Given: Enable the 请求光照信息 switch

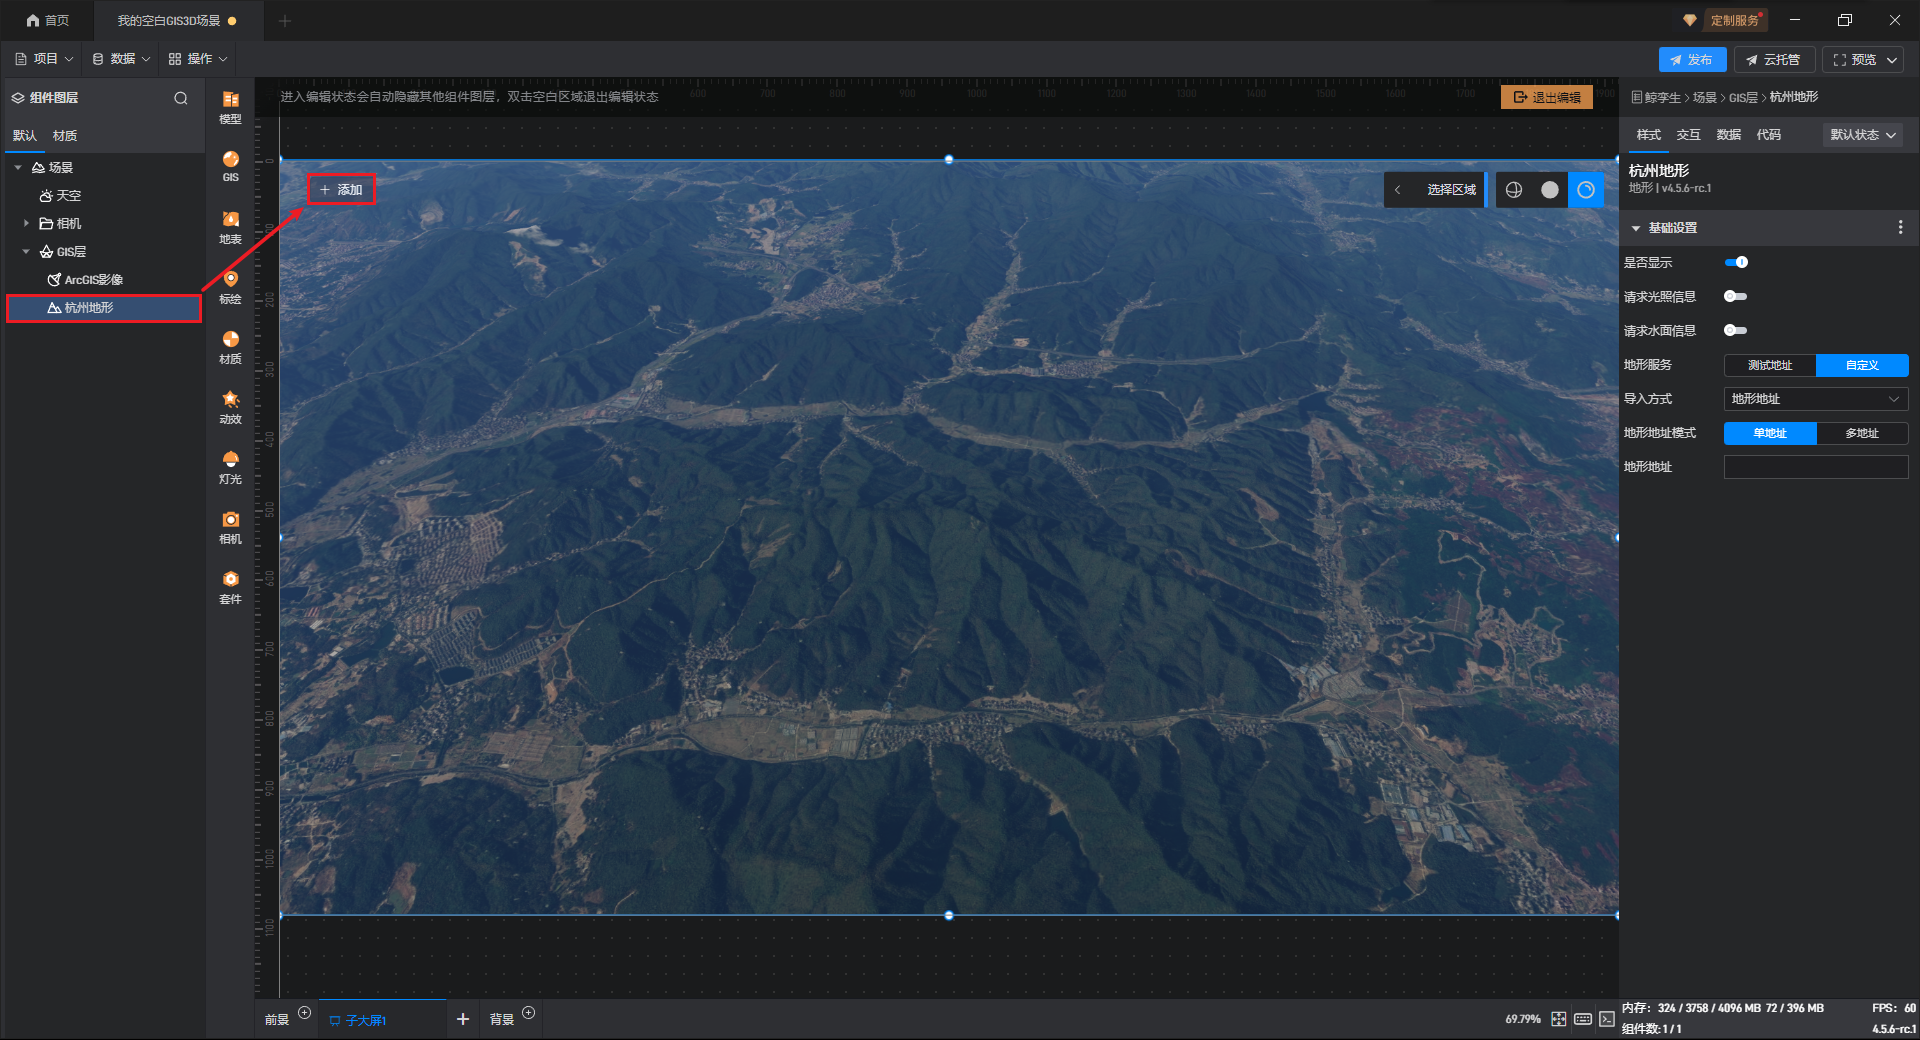Looking at the screenshot, I should coord(1736,296).
